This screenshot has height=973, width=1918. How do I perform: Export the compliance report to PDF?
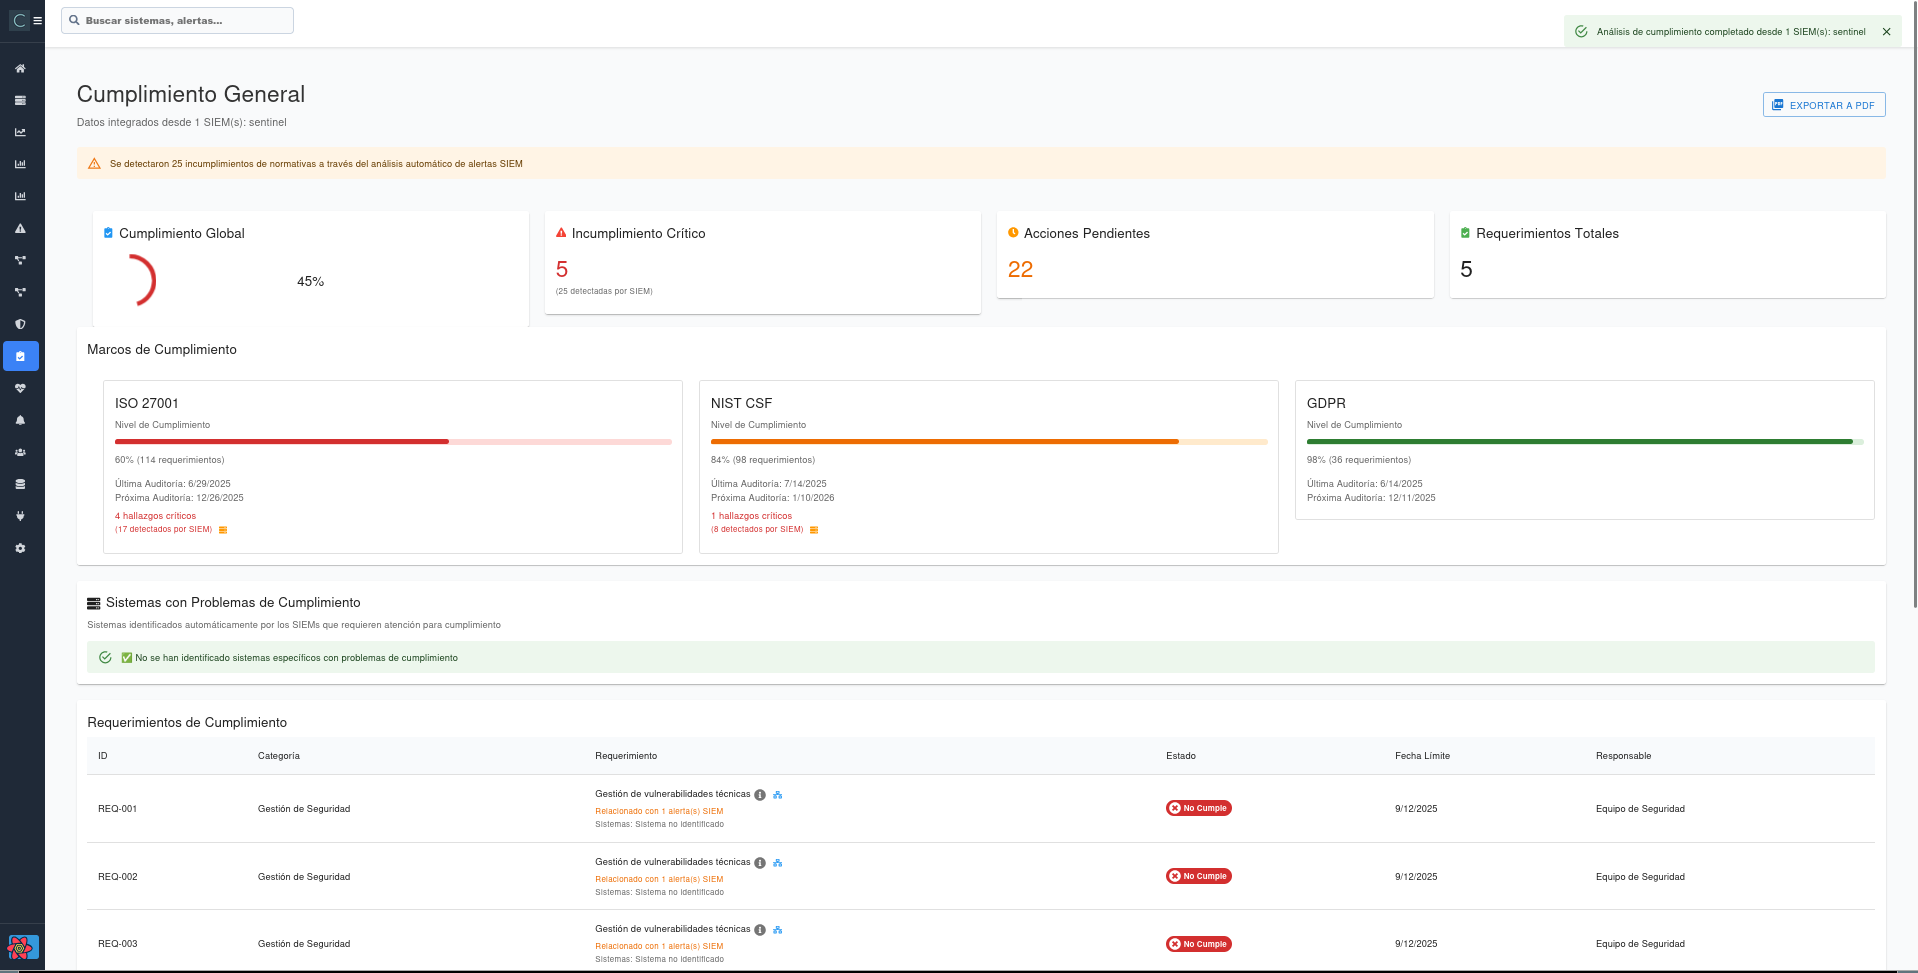[1823, 105]
